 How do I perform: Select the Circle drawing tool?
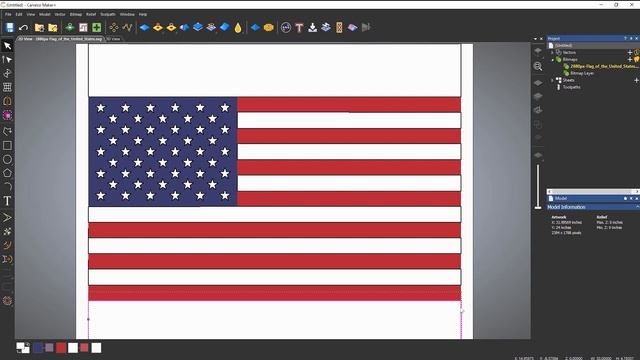click(7, 160)
